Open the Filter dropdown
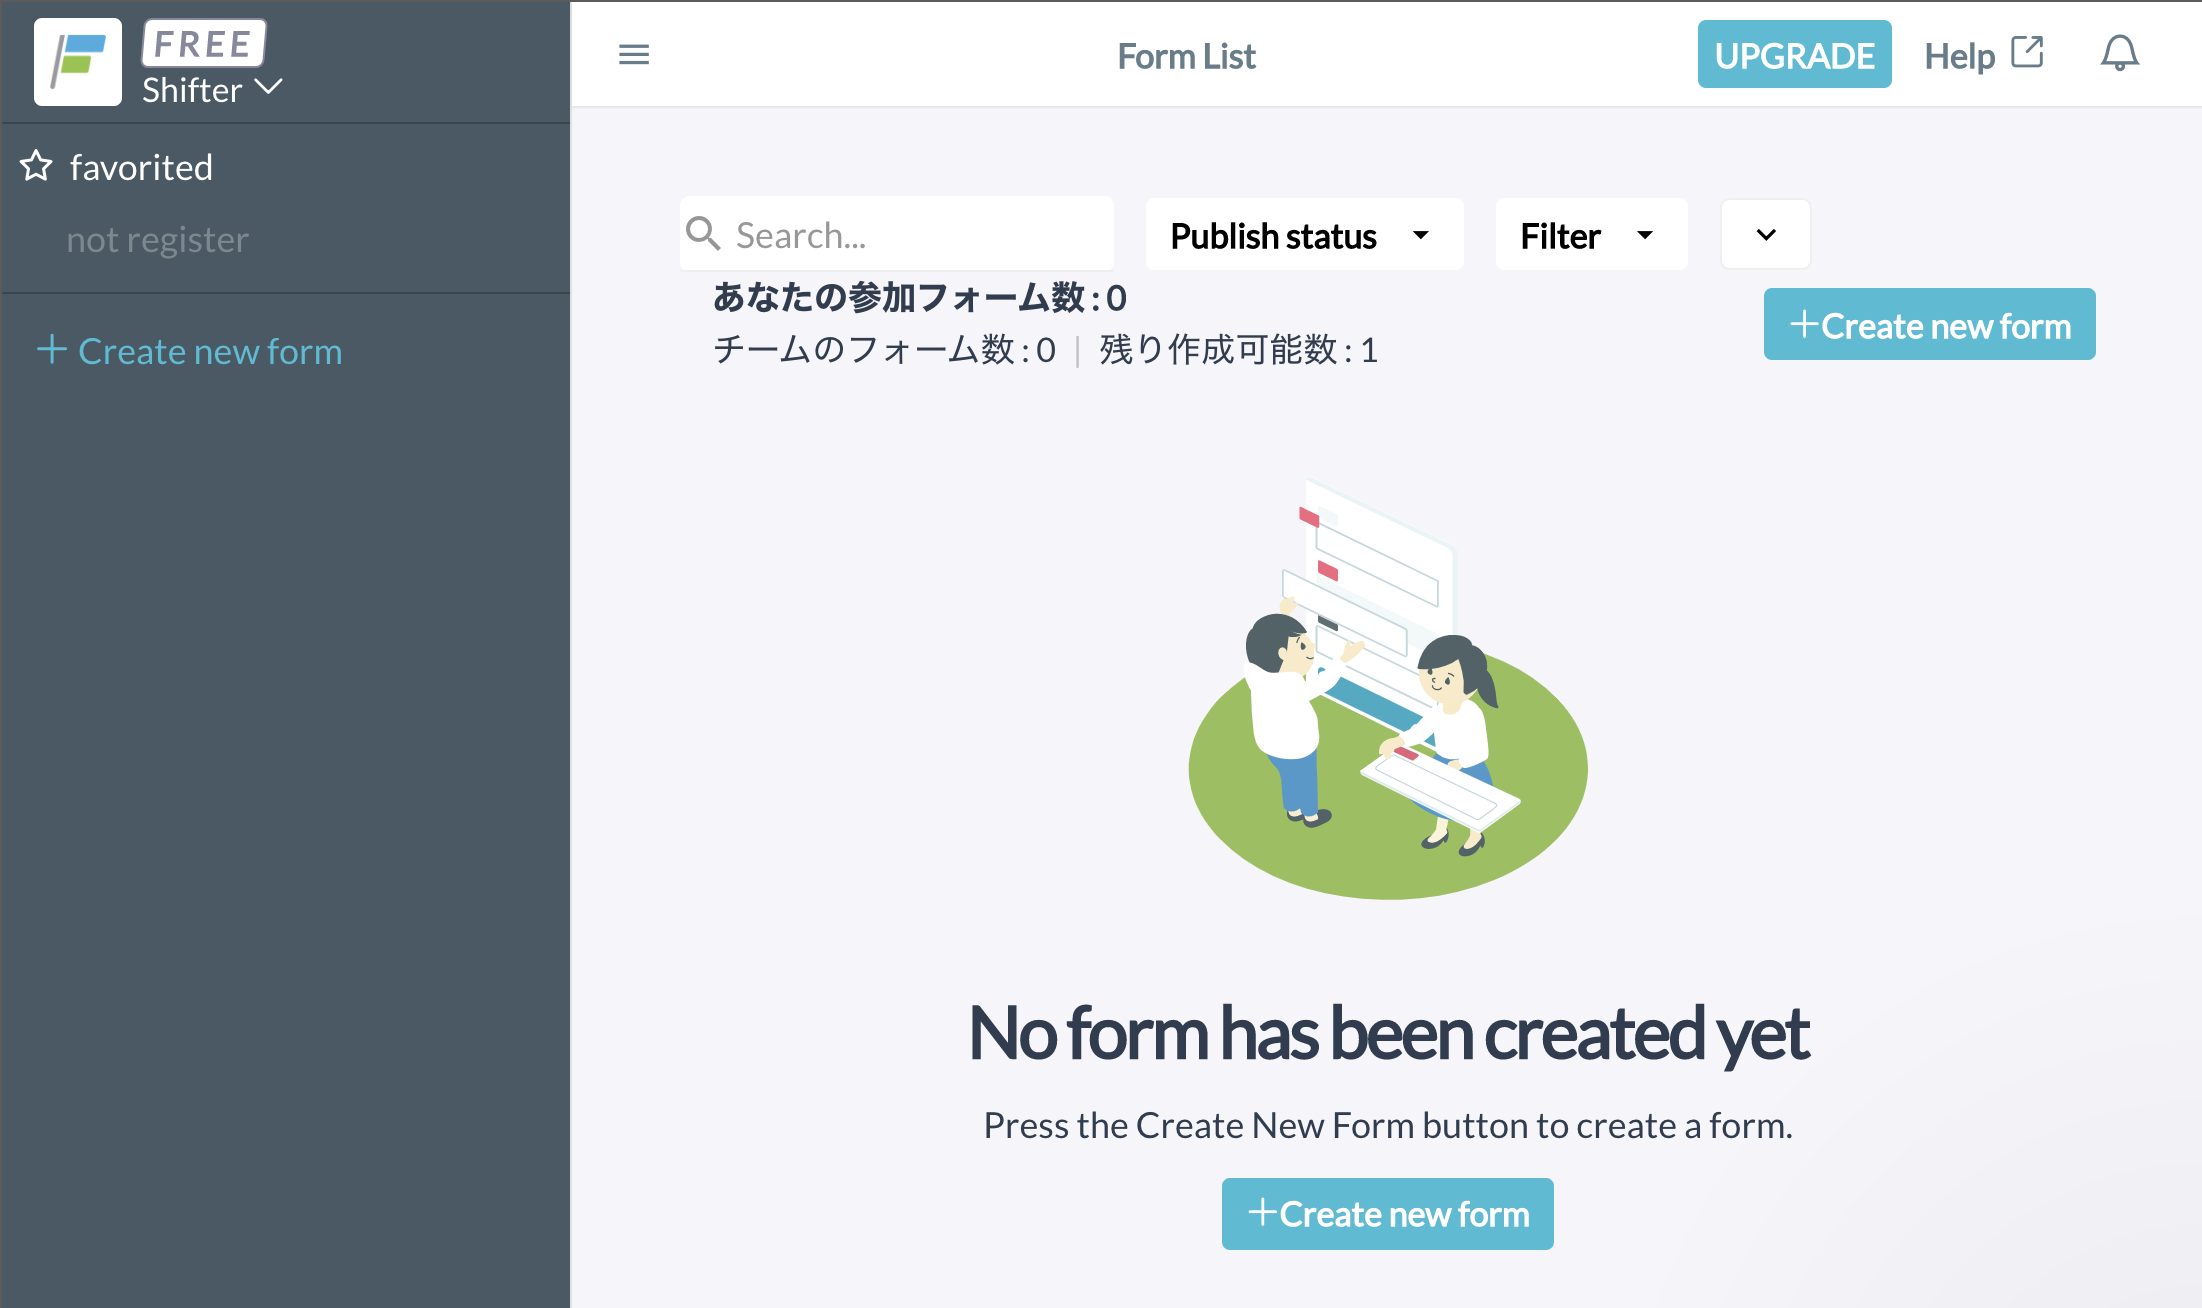Viewport: 2202px width, 1308px height. (1591, 235)
